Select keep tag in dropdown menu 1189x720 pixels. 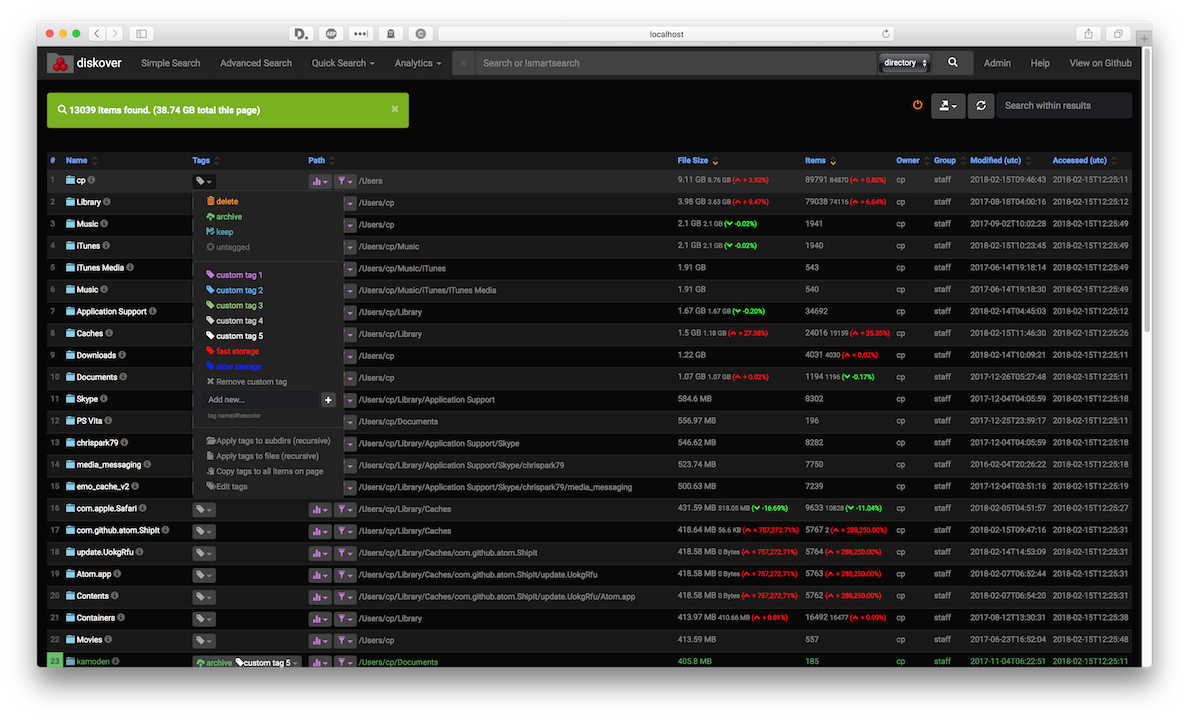tap(220, 232)
